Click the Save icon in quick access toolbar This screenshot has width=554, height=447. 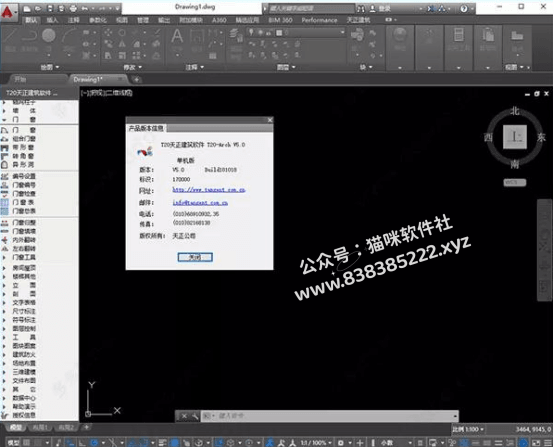[x=50, y=8]
